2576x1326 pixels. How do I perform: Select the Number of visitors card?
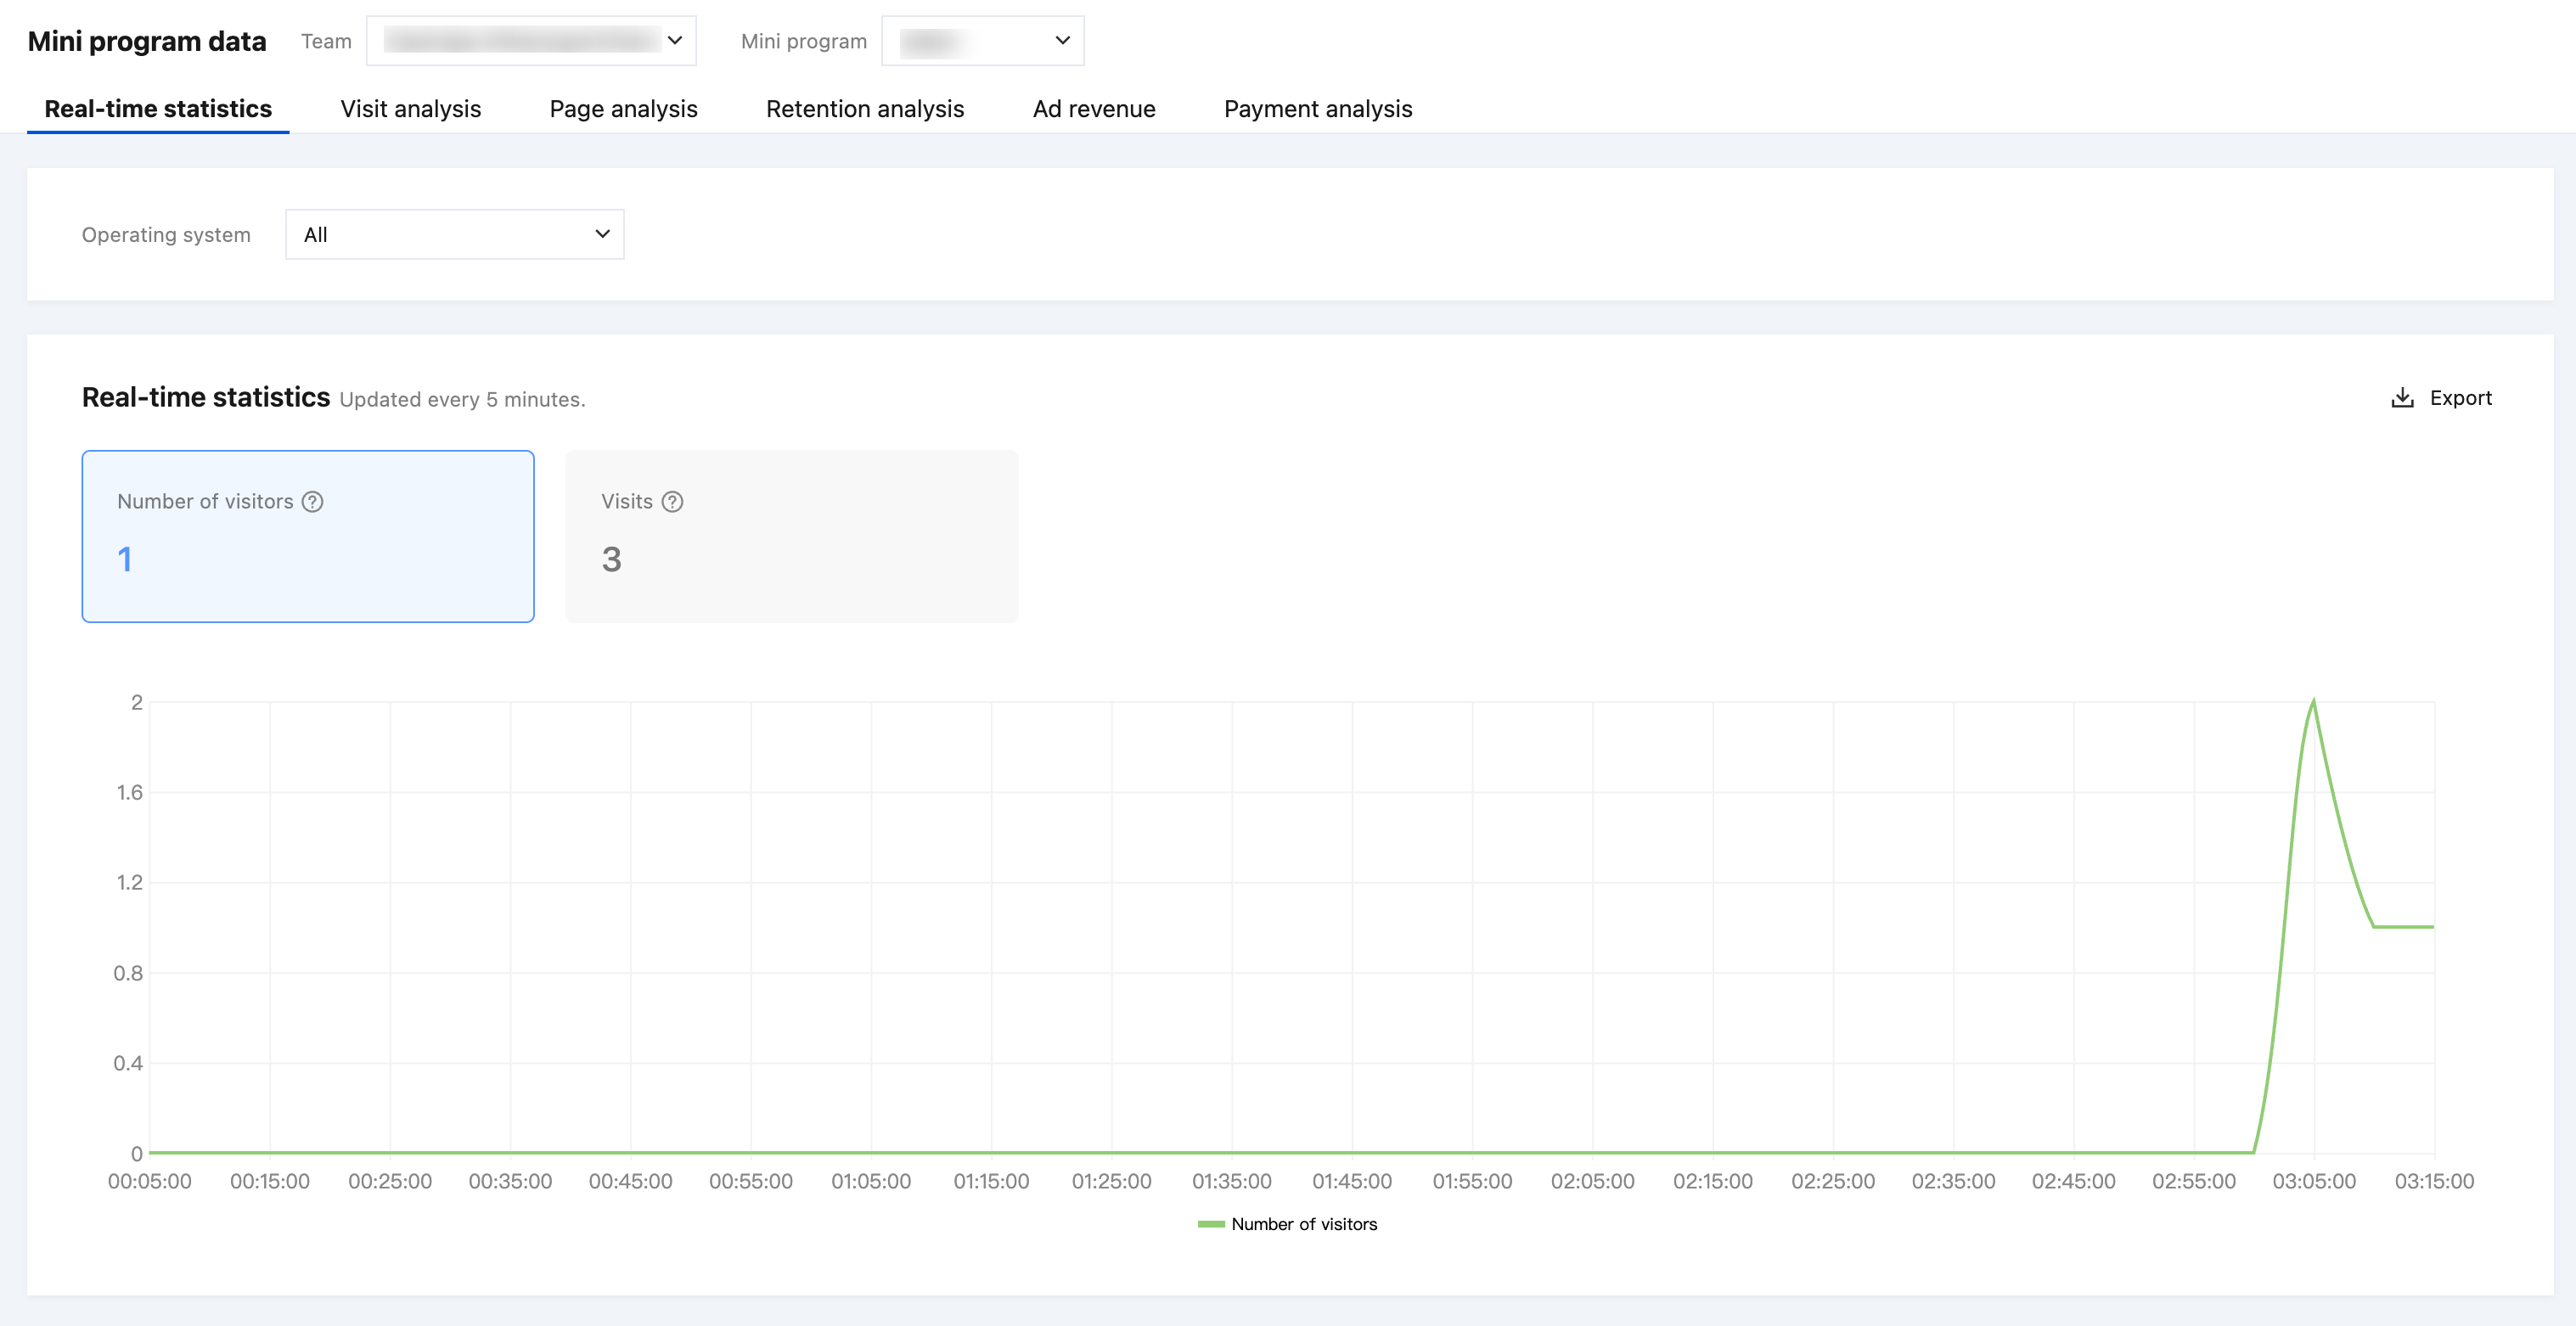click(x=308, y=536)
